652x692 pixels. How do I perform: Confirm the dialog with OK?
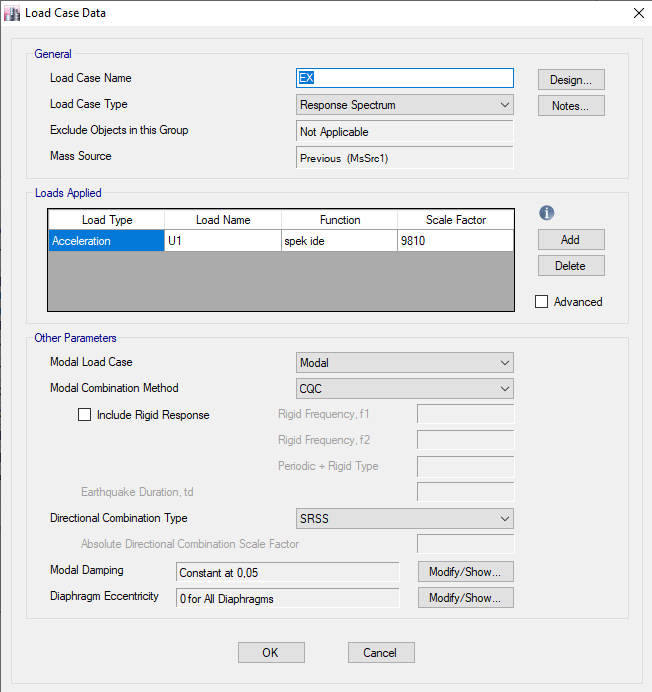pyautogui.click(x=271, y=652)
